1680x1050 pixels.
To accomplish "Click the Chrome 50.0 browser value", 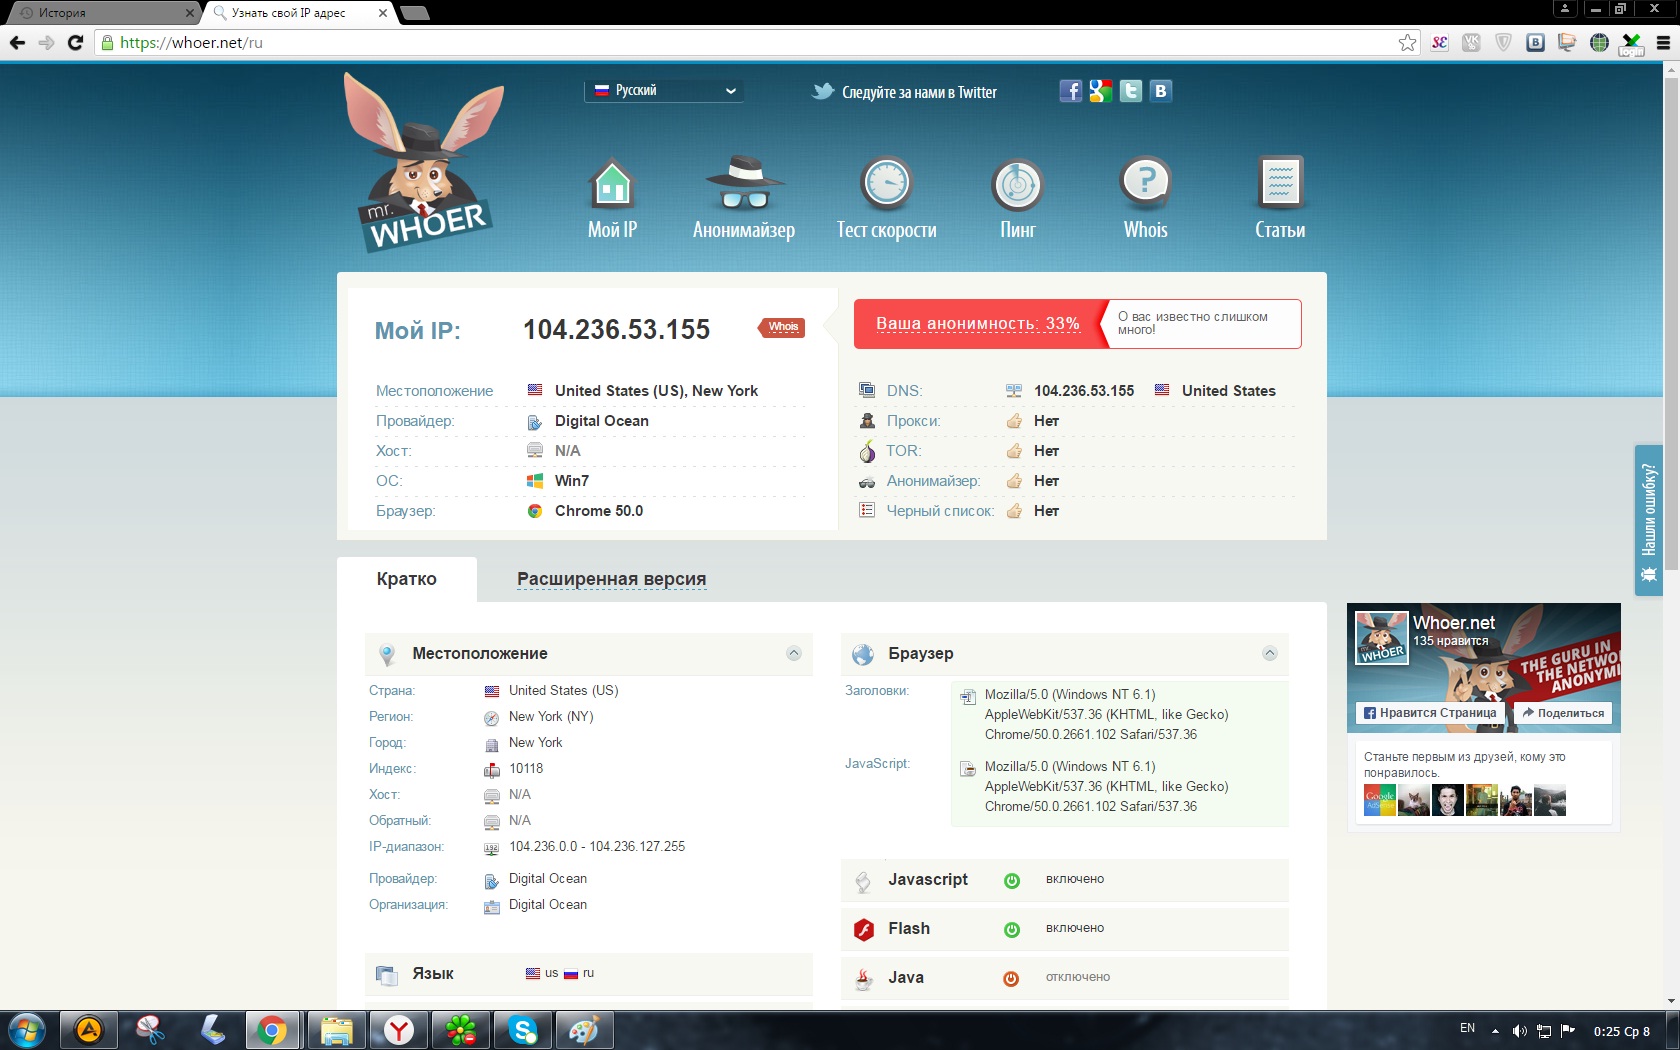I will 599,511.
